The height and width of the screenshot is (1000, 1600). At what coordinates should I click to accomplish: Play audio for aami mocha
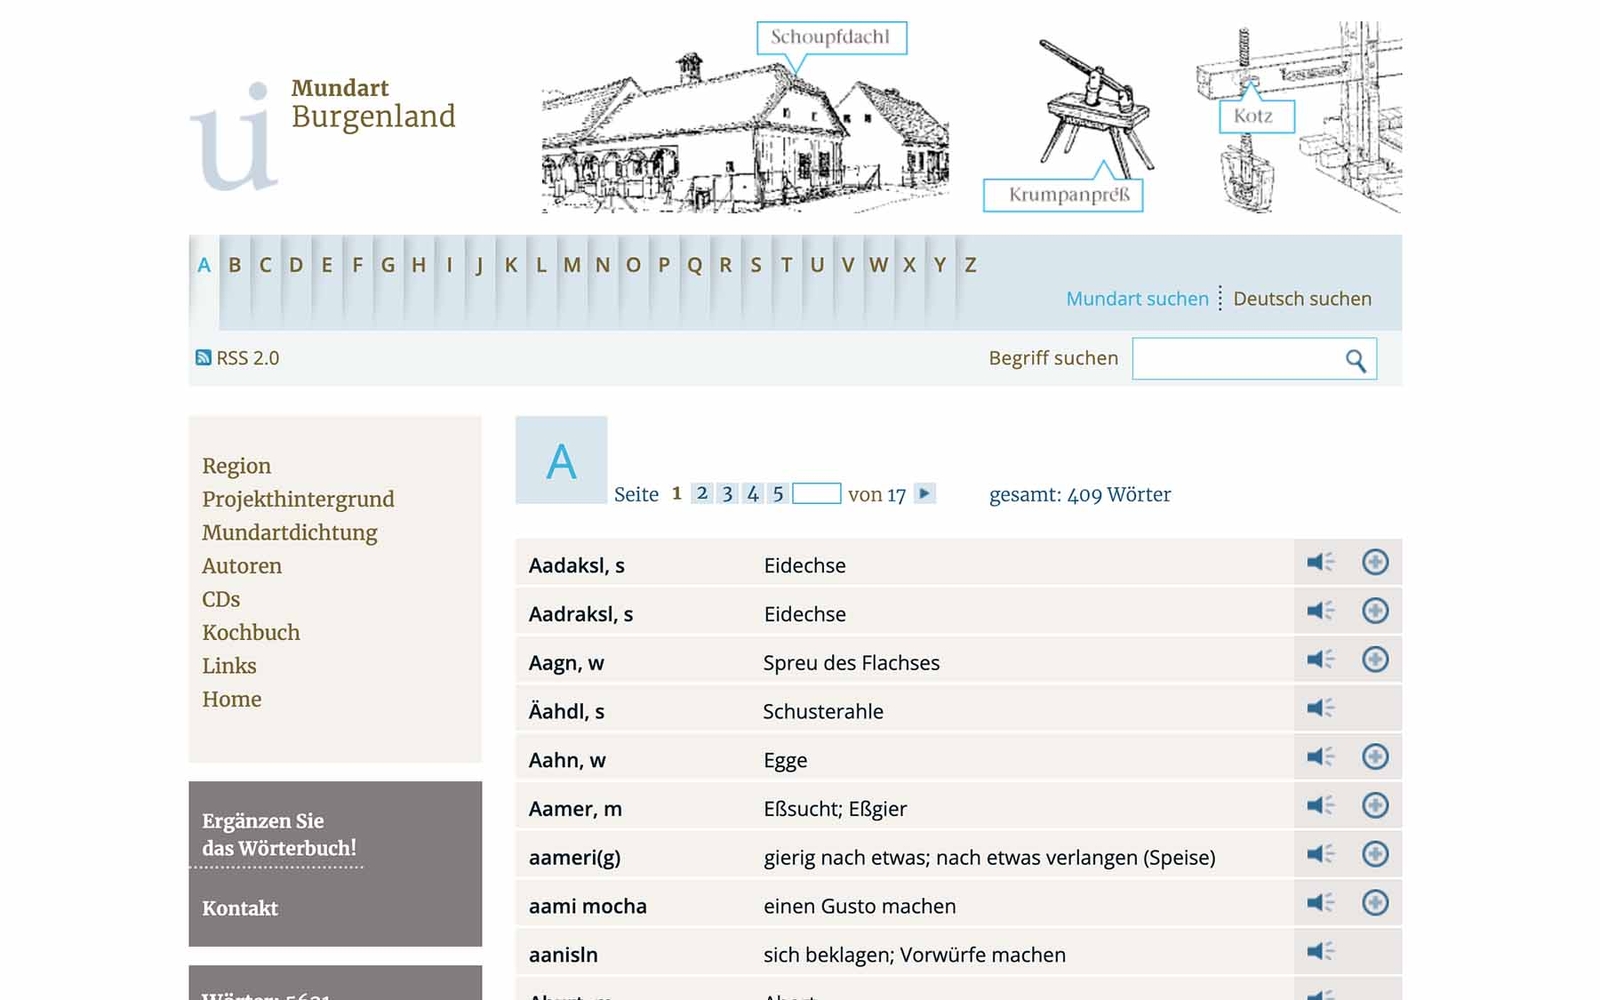click(x=1320, y=903)
